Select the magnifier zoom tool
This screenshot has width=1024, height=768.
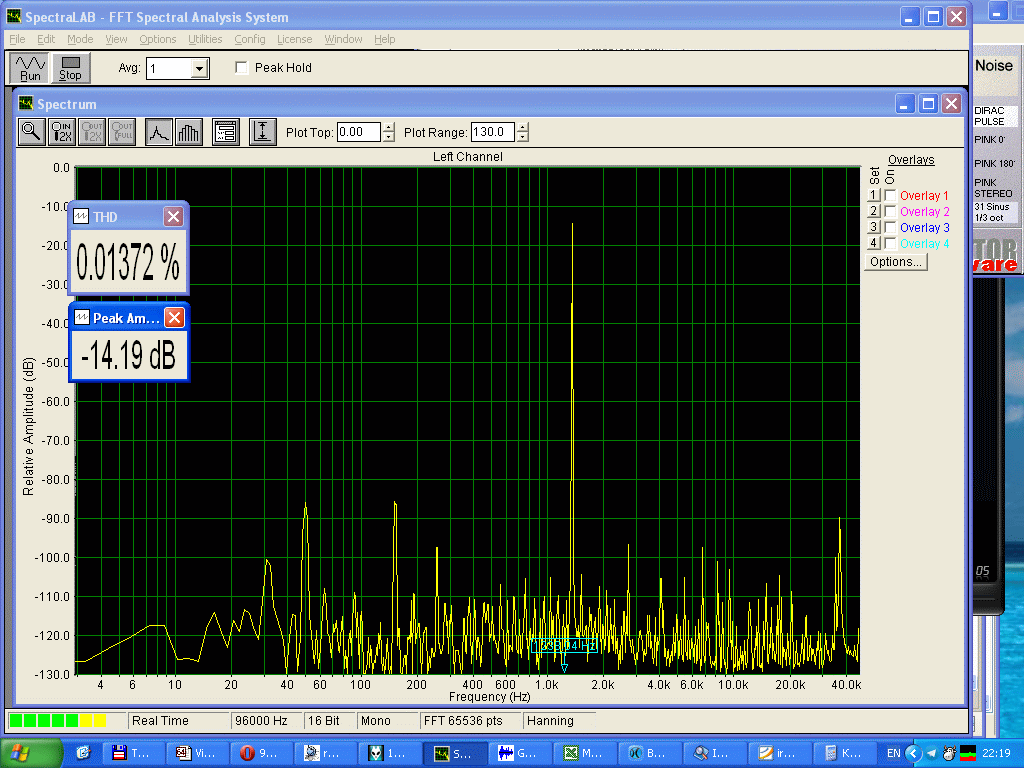31,132
